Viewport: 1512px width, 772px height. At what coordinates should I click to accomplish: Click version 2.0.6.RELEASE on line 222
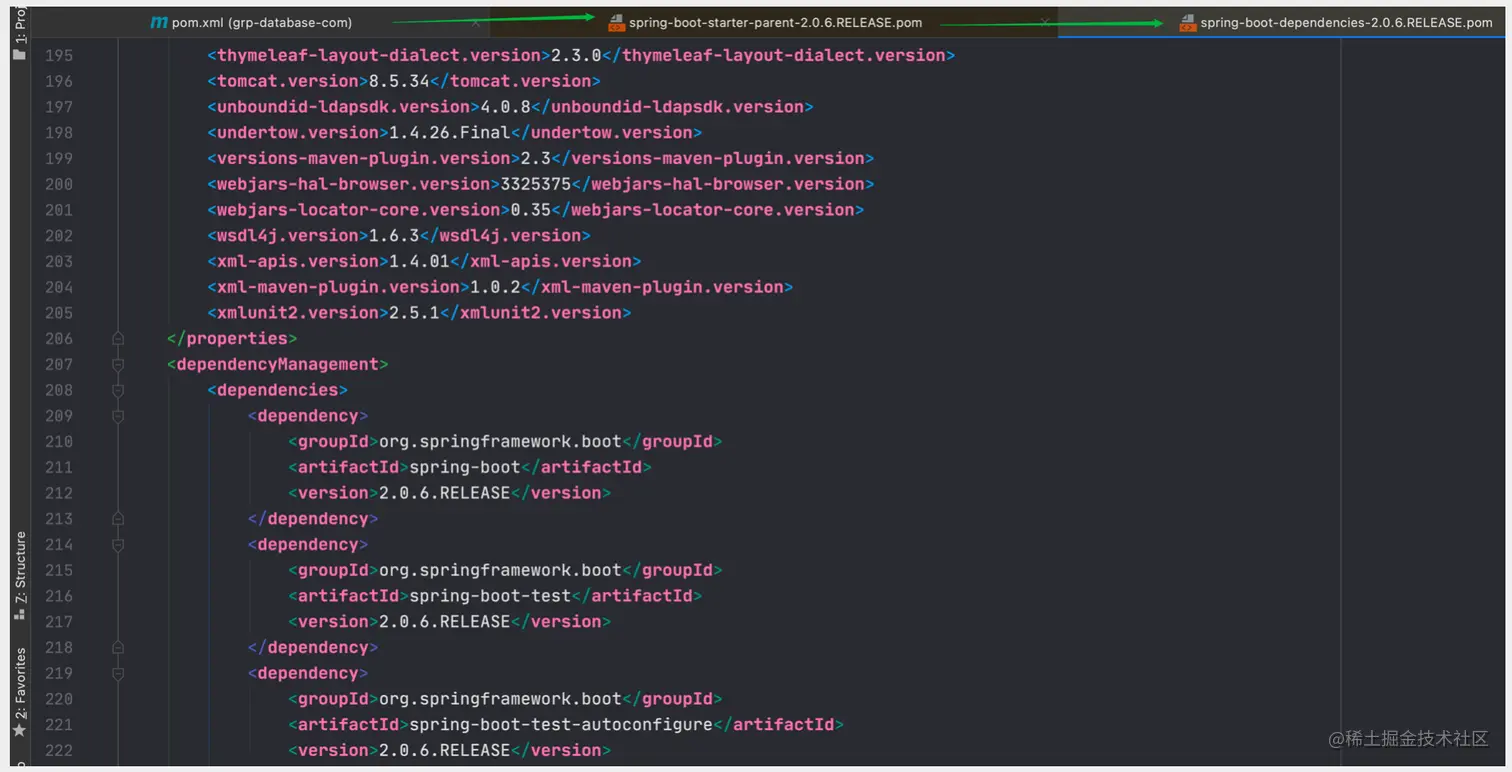(x=444, y=751)
